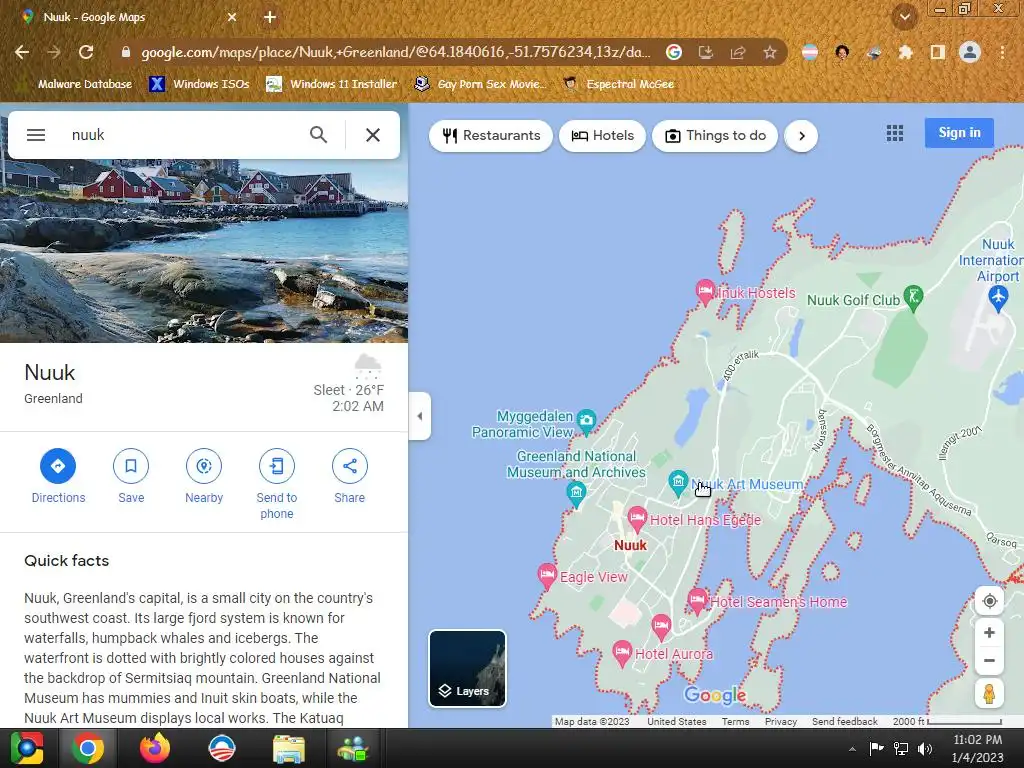This screenshot has height=768, width=1024.
Task: Click the address bar URL
Action: [x=396, y=52]
